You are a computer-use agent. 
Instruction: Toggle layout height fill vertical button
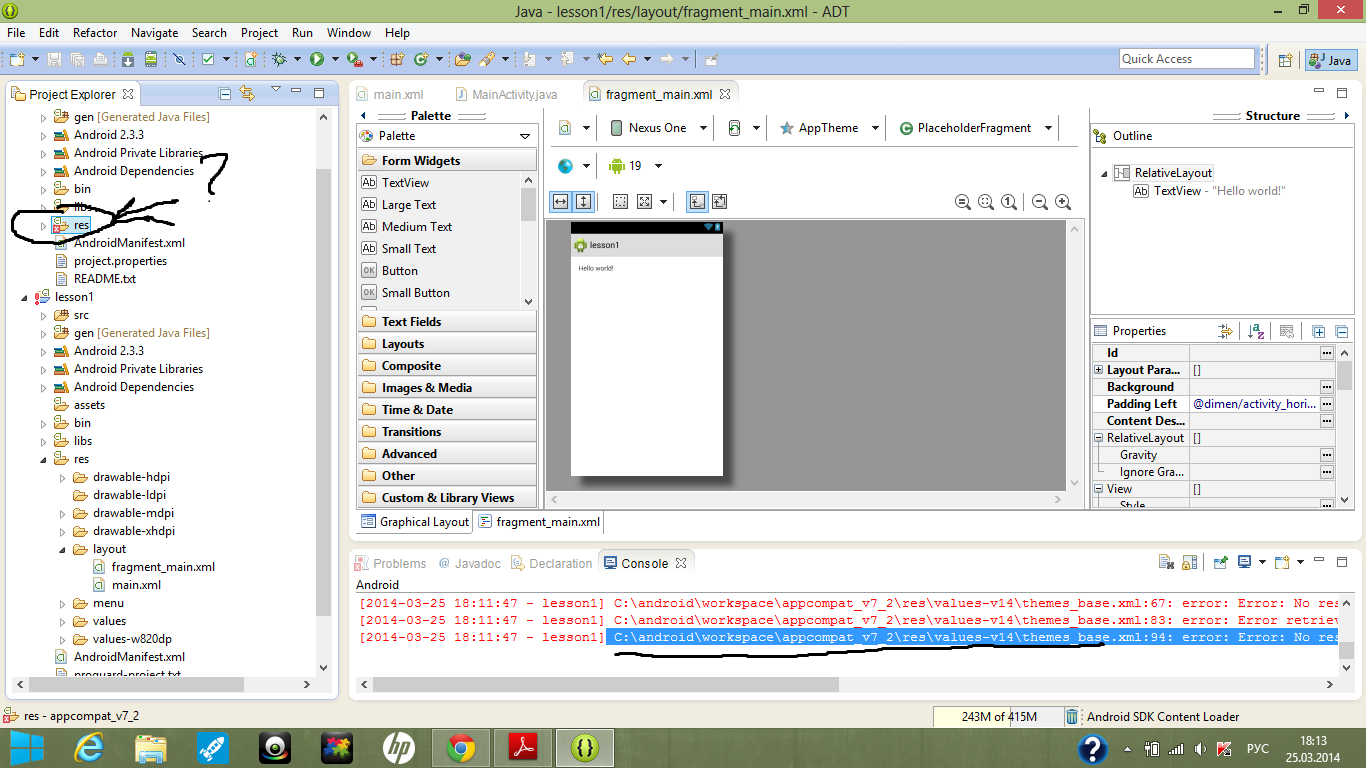click(x=583, y=202)
